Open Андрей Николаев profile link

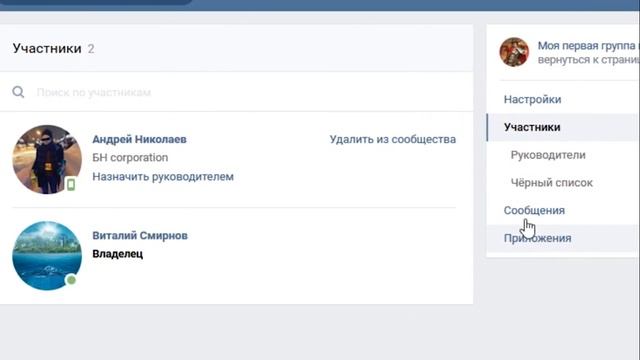139,139
